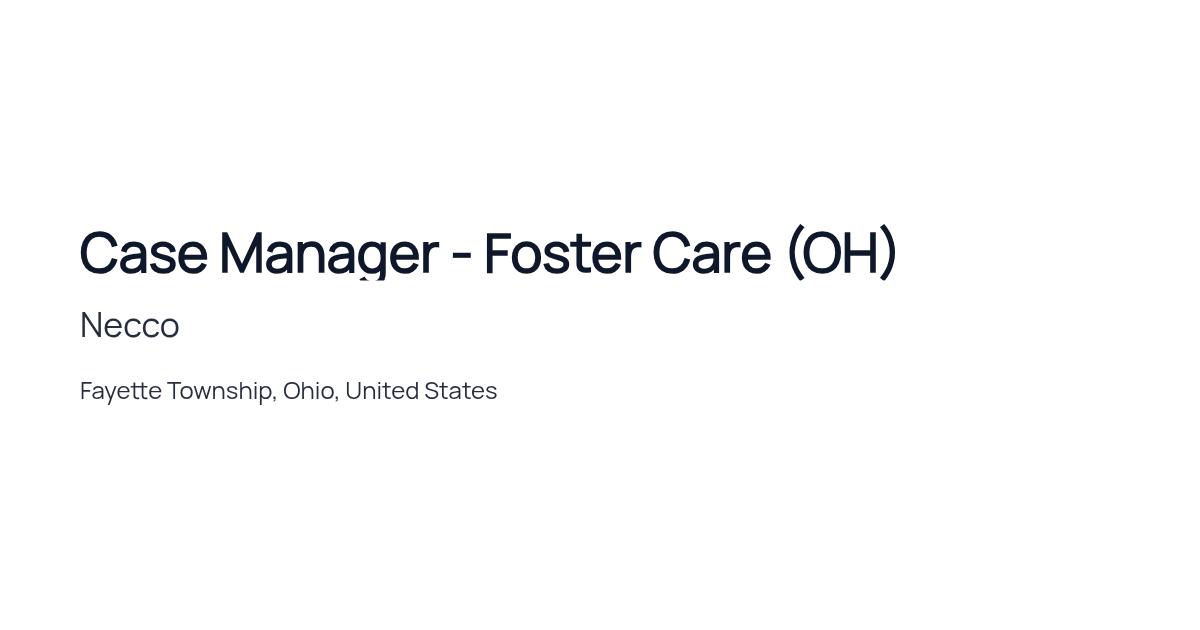Click the word "Fayette" in location
The image size is (1200, 630).
click(x=121, y=391)
